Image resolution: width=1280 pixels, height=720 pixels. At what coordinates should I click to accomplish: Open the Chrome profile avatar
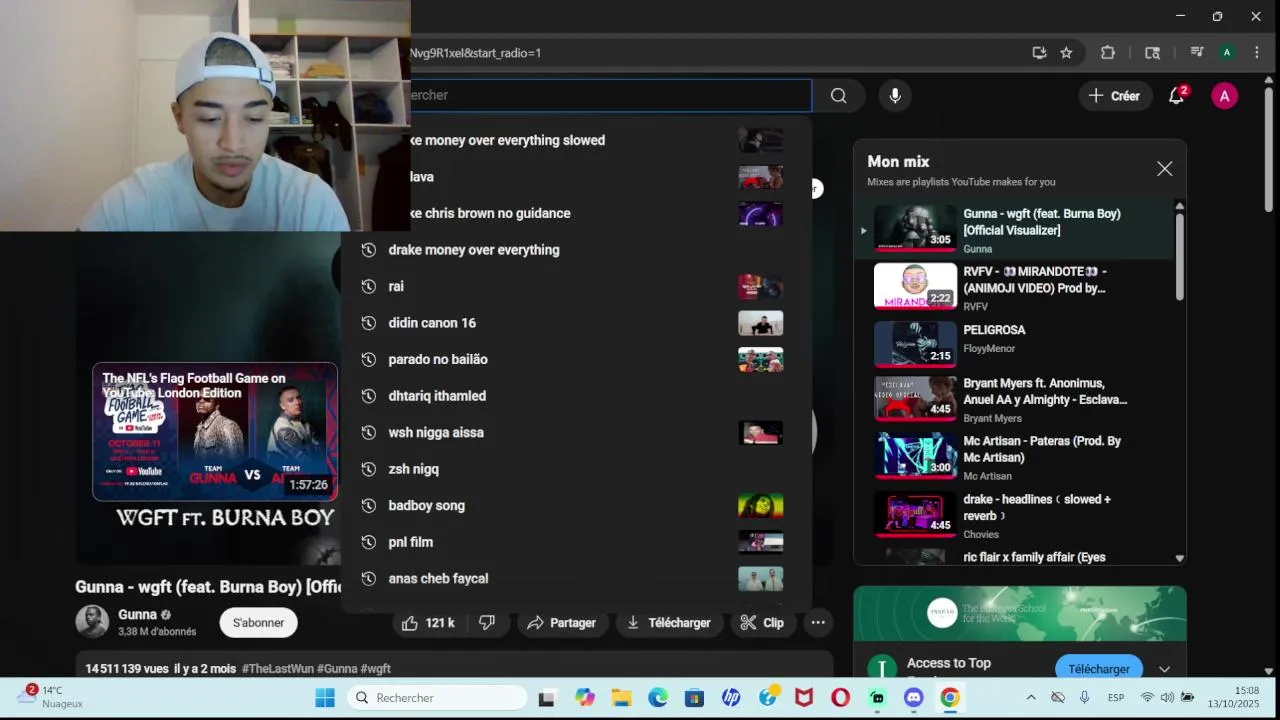tap(1227, 53)
